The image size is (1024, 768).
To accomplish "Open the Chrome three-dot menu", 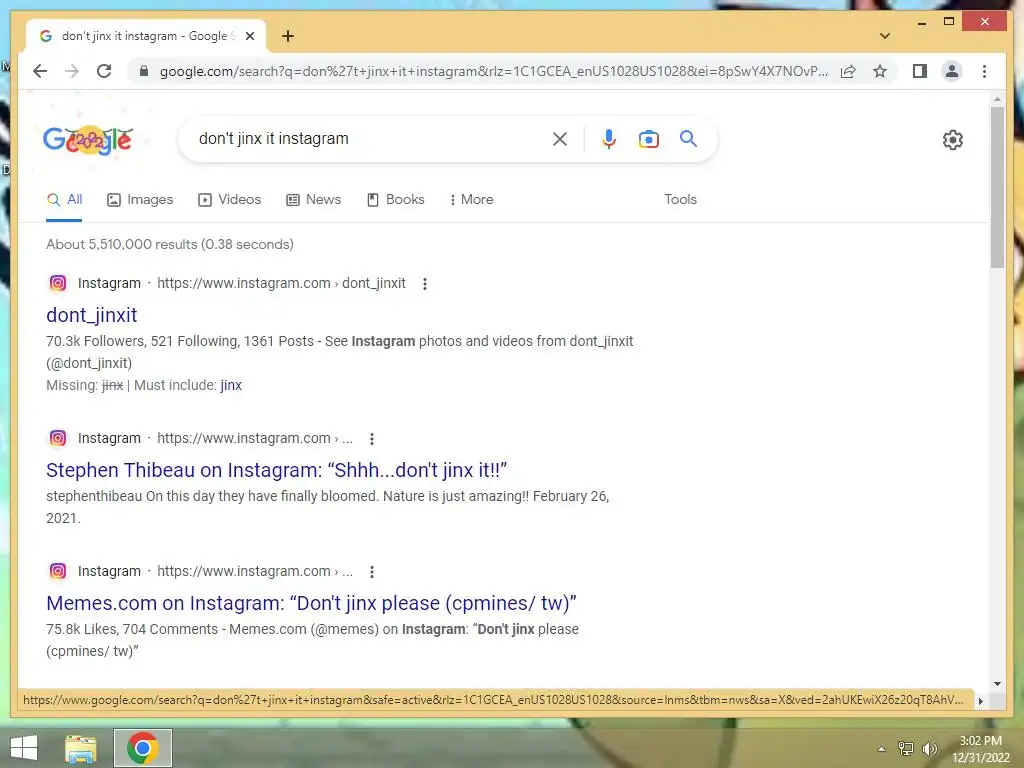I will [984, 71].
